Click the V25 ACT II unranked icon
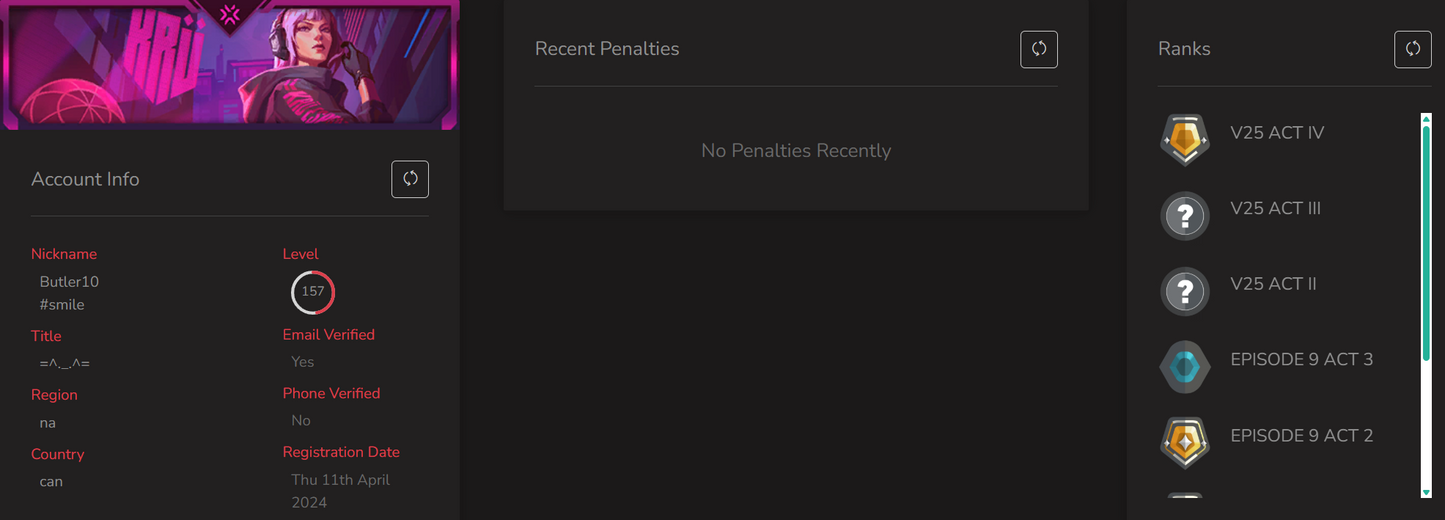Screen dimensions: 1445x520 (1185, 290)
